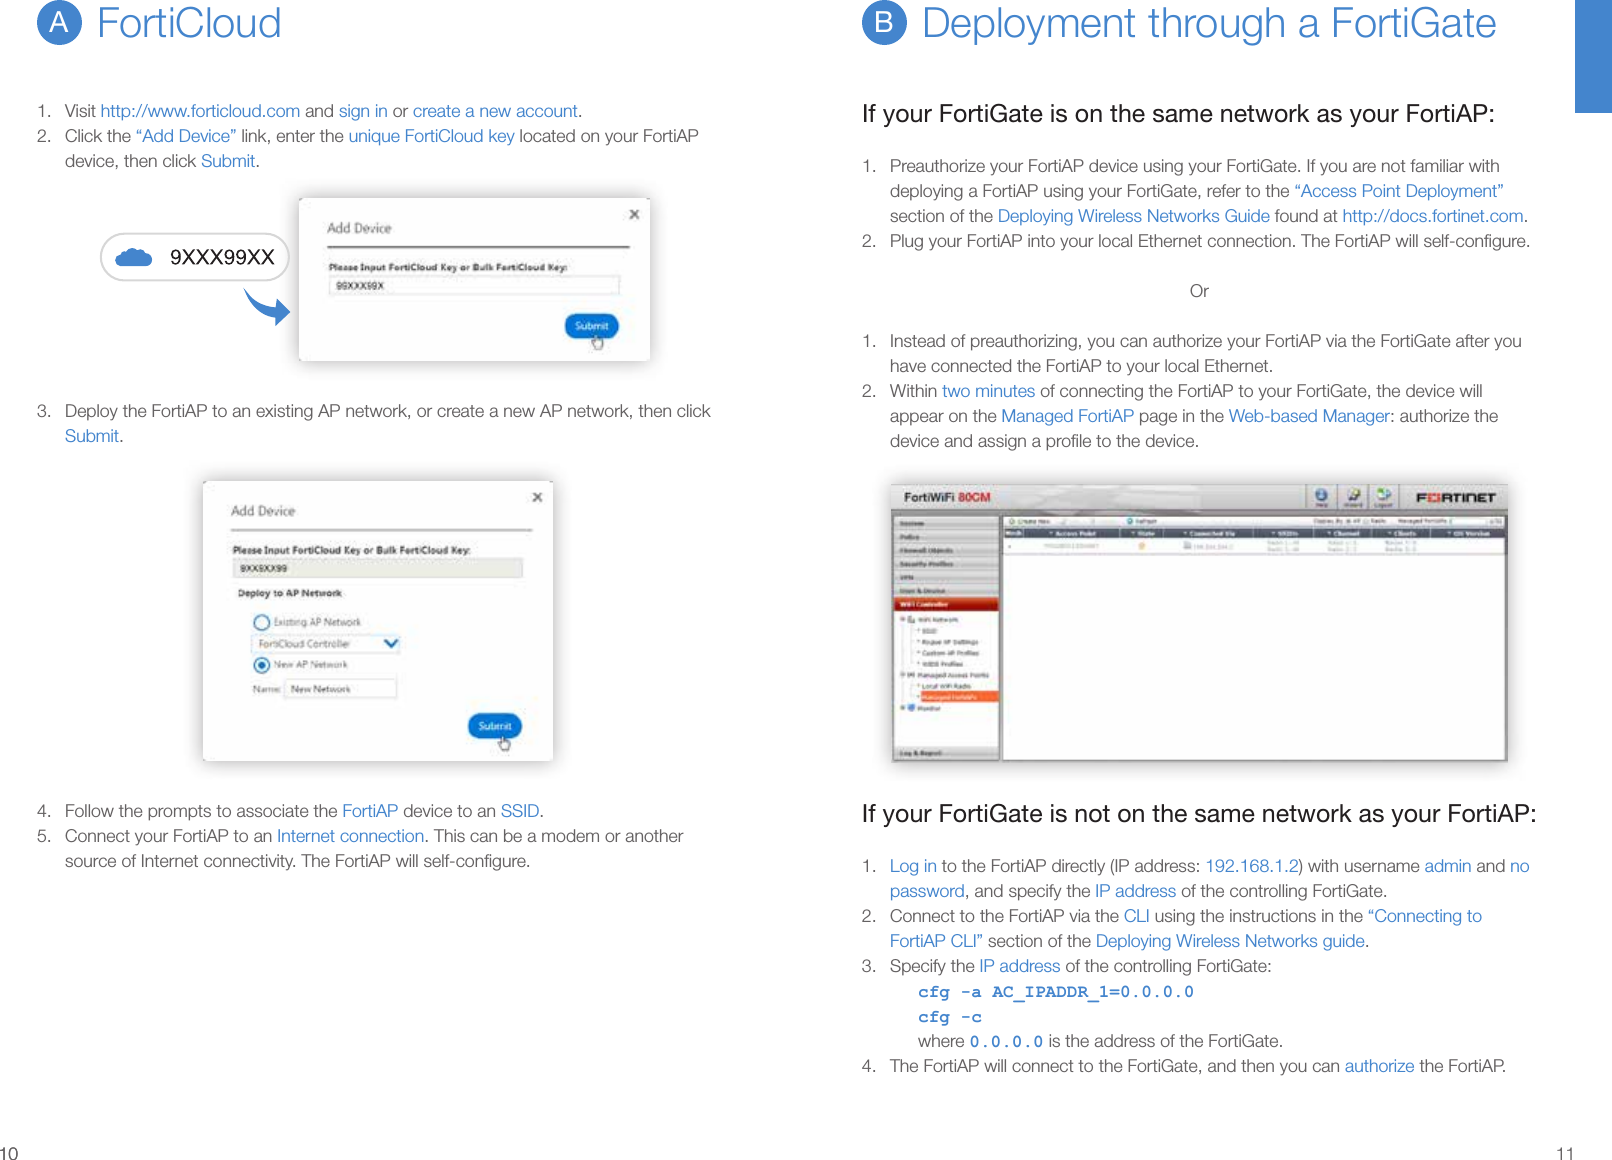Click the Help icon in FortiWiFi header

1321,496
